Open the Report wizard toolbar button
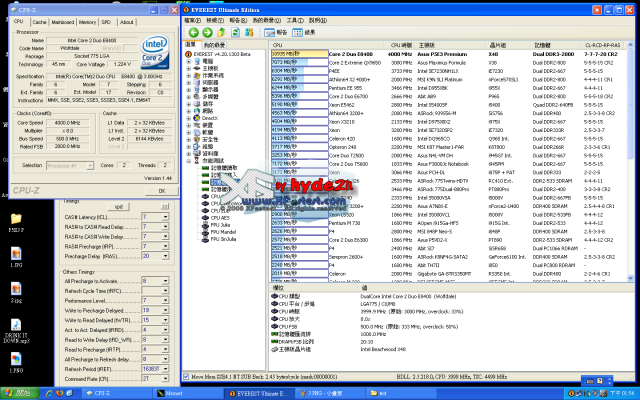 [276, 32]
